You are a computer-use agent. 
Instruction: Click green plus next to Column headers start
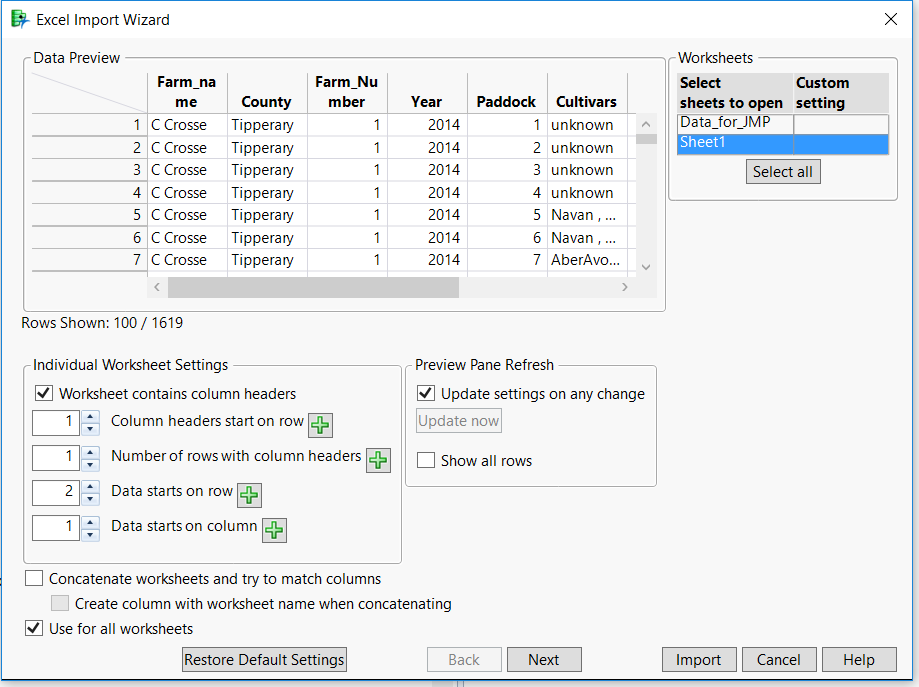coord(320,425)
